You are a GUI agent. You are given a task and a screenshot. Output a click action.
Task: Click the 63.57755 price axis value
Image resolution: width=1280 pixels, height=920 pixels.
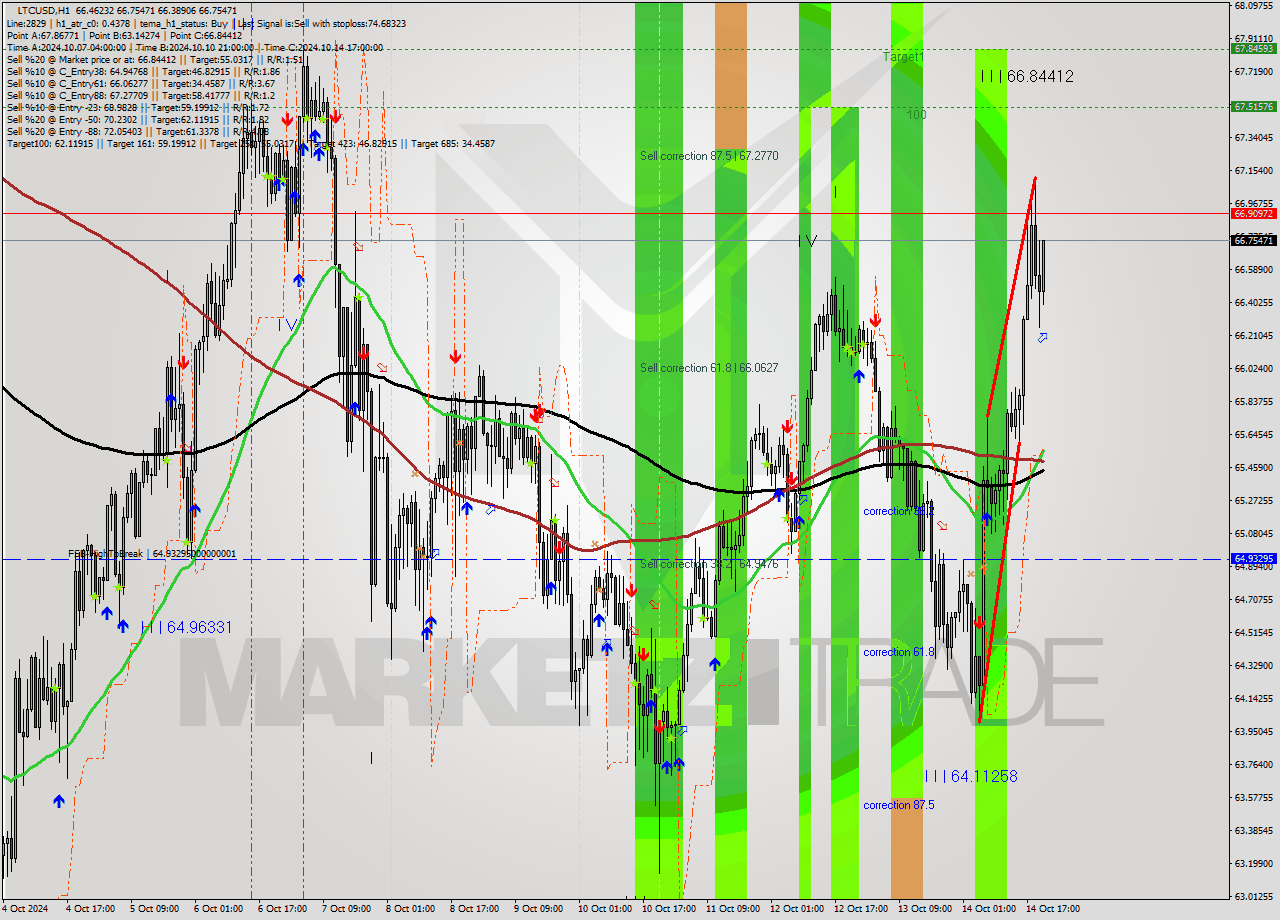1253,797
